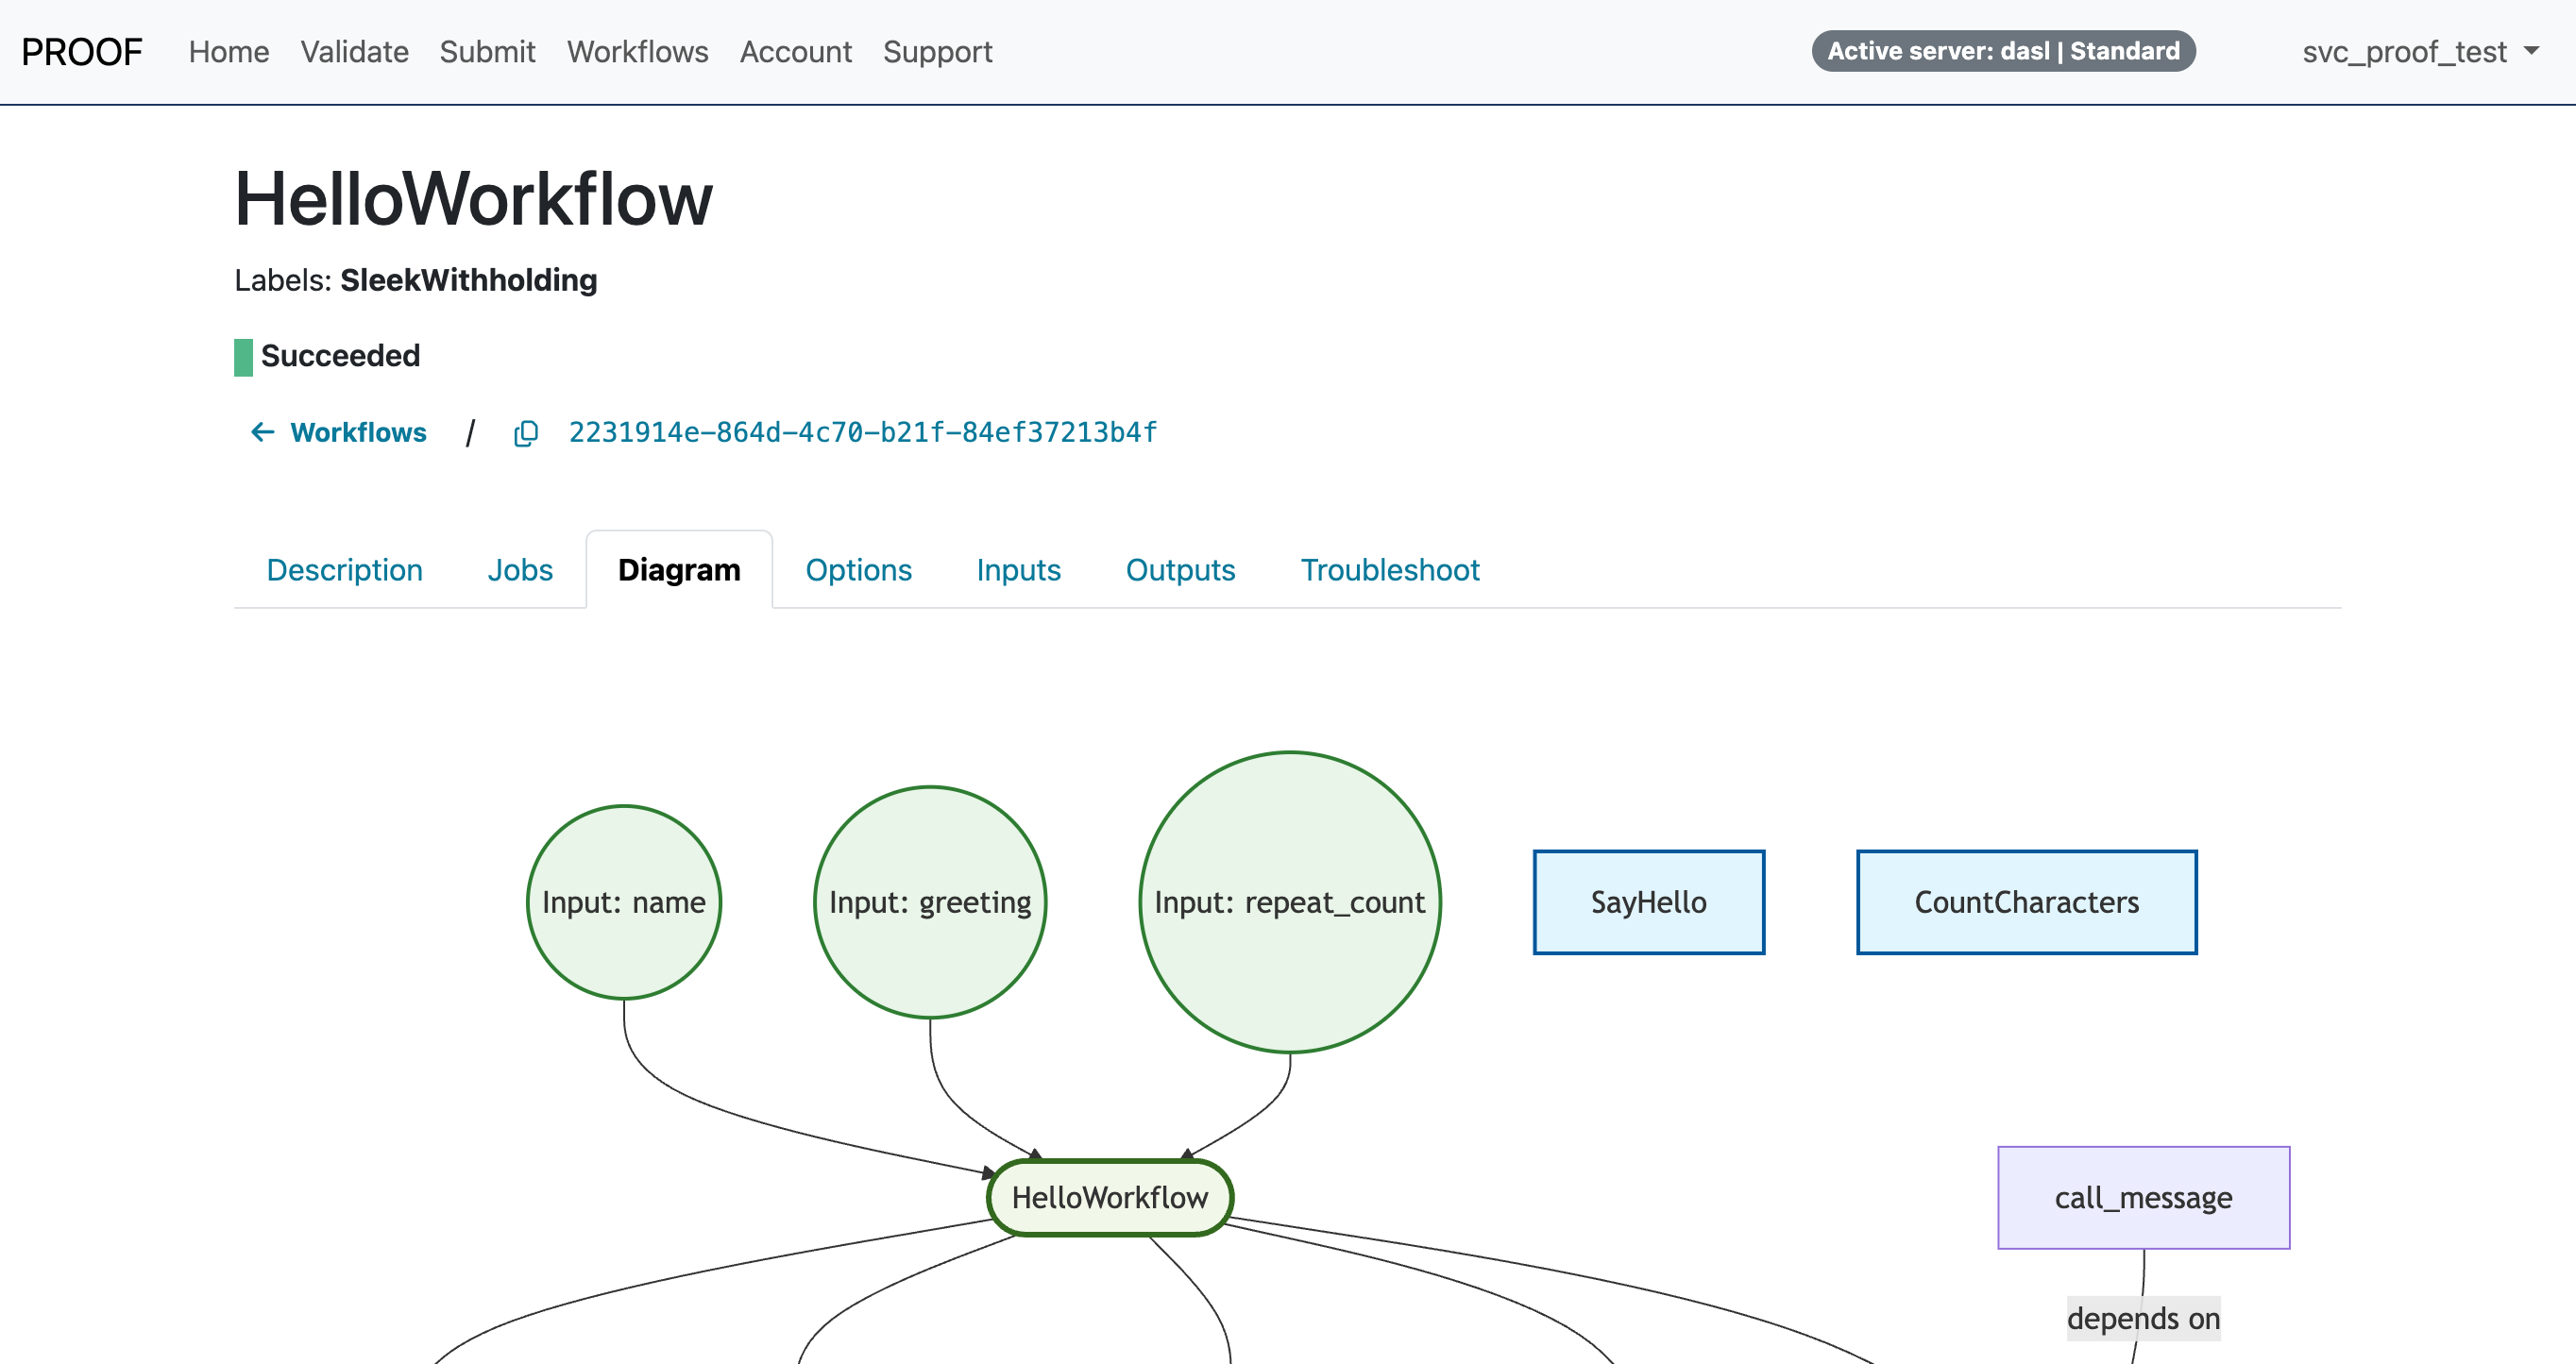Viewport: 2576px width, 1364px height.
Task: Open Validate in the navigation bar
Action: click(354, 52)
